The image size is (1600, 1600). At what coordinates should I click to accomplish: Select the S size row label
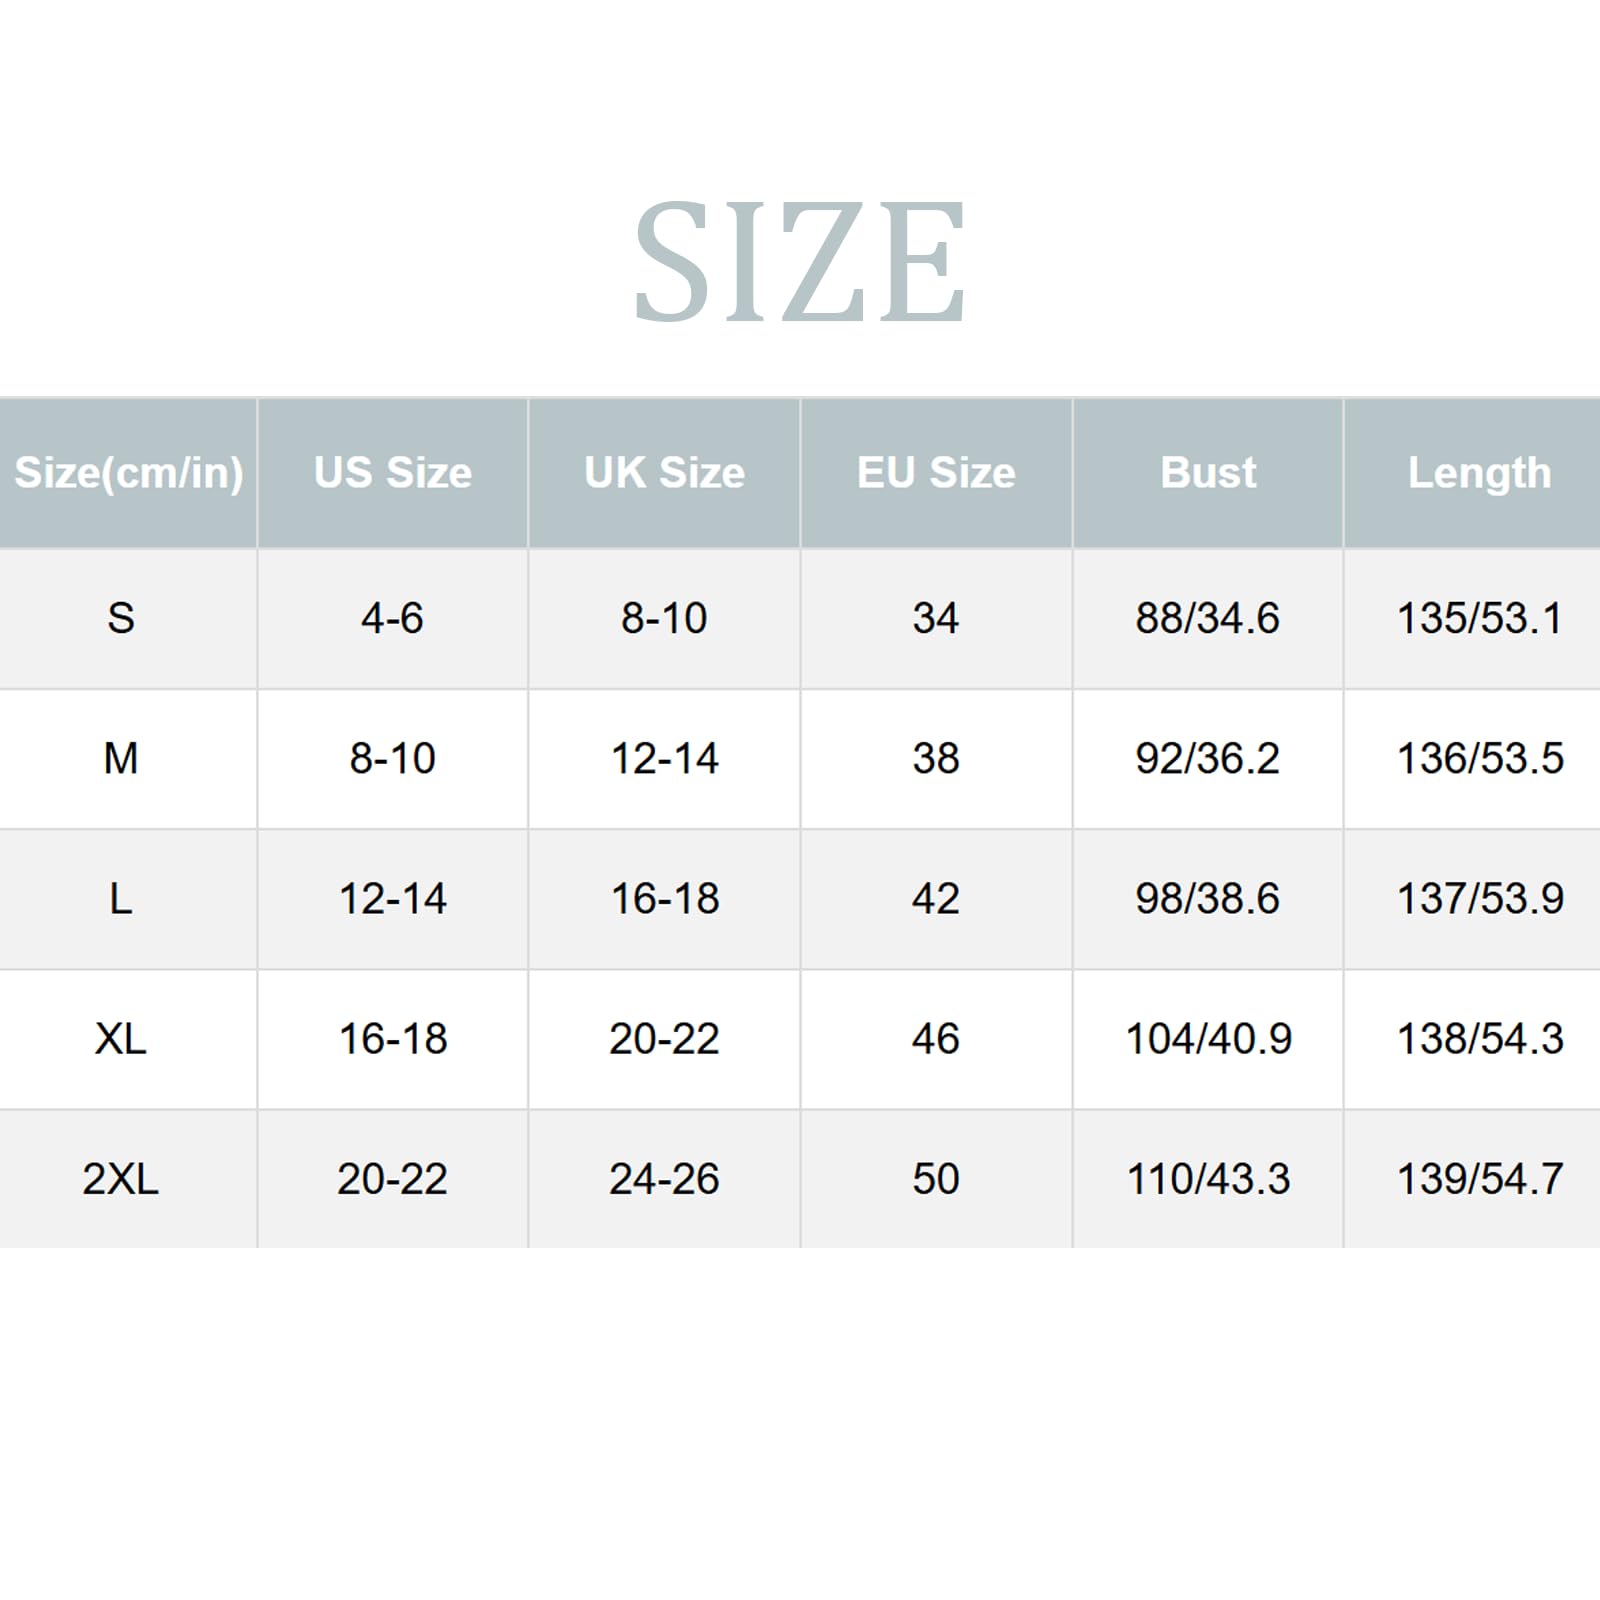[x=121, y=618]
